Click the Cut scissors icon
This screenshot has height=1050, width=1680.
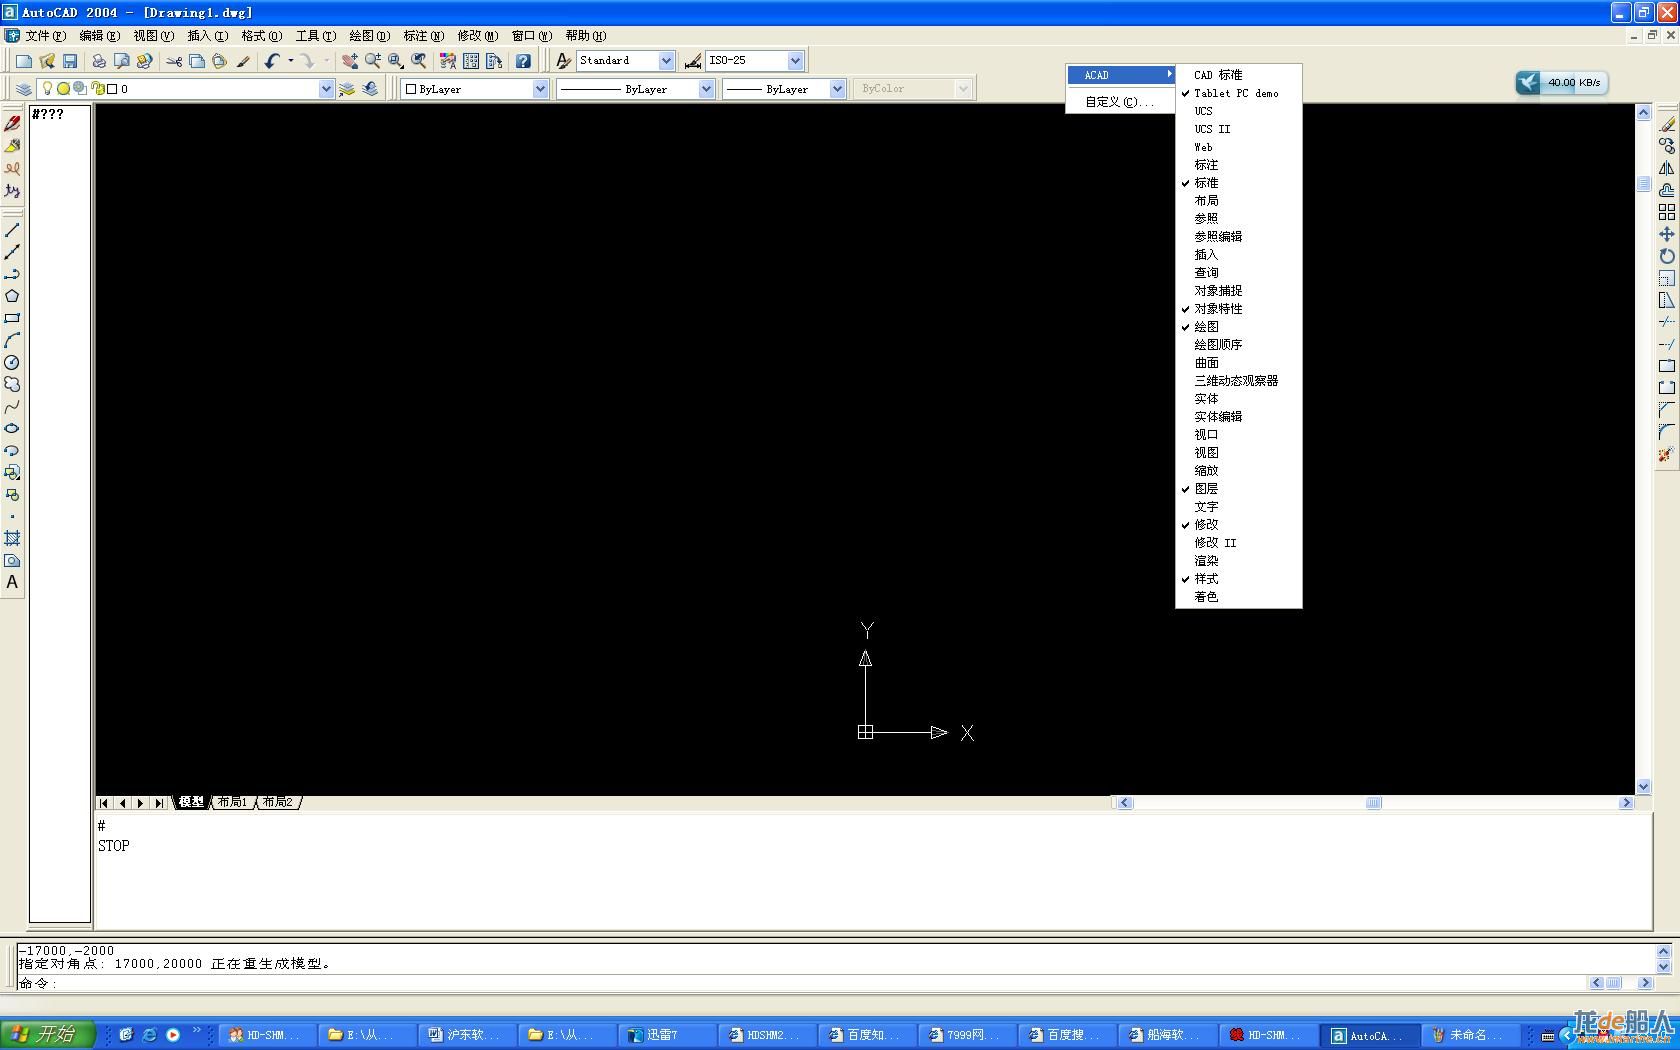[174, 61]
